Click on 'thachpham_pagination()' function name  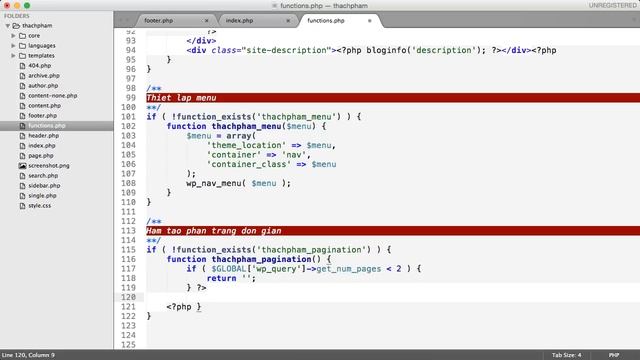[x=266, y=259]
